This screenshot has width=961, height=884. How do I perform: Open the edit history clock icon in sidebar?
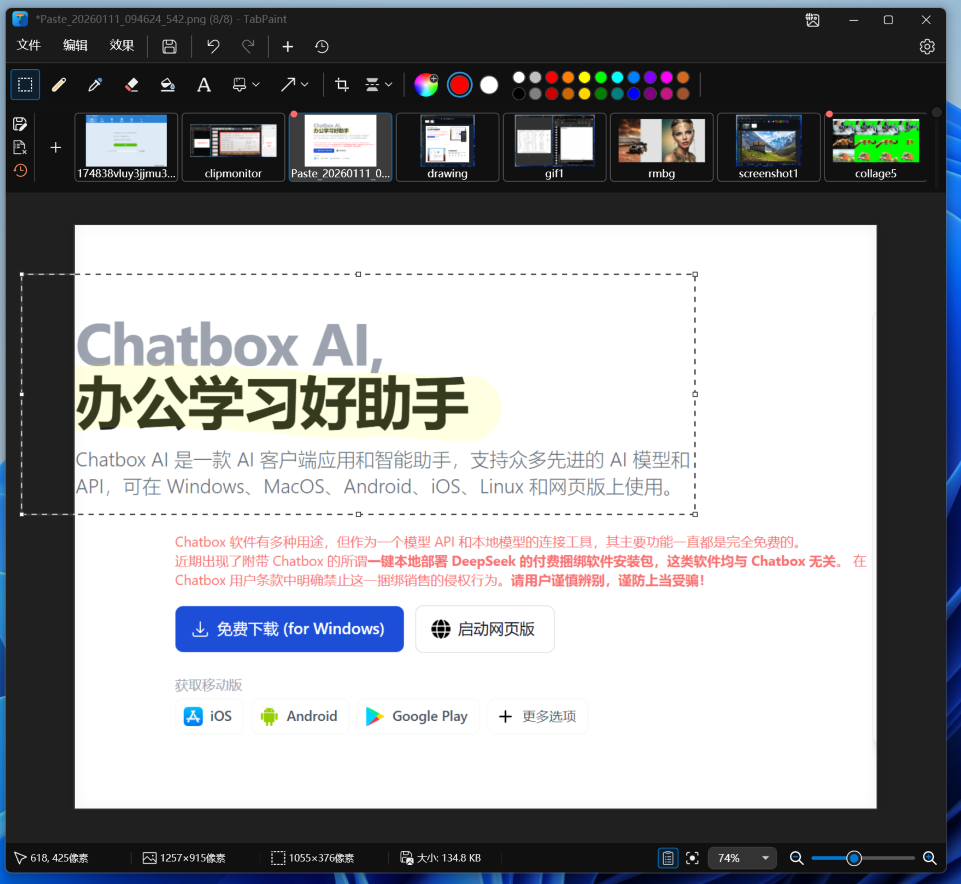pos(20,171)
